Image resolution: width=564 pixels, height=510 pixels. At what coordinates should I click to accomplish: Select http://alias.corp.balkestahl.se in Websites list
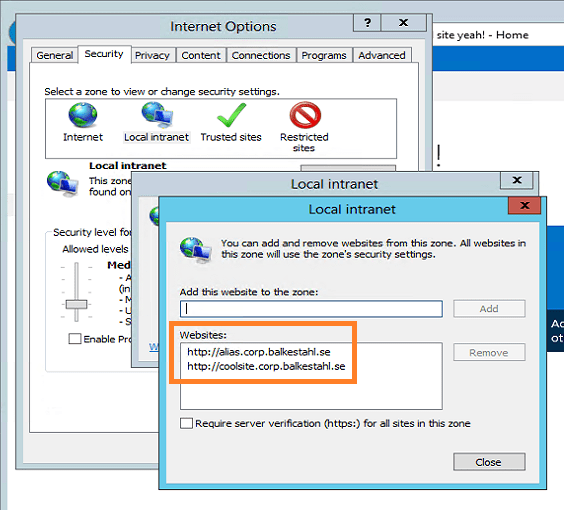[259, 352]
